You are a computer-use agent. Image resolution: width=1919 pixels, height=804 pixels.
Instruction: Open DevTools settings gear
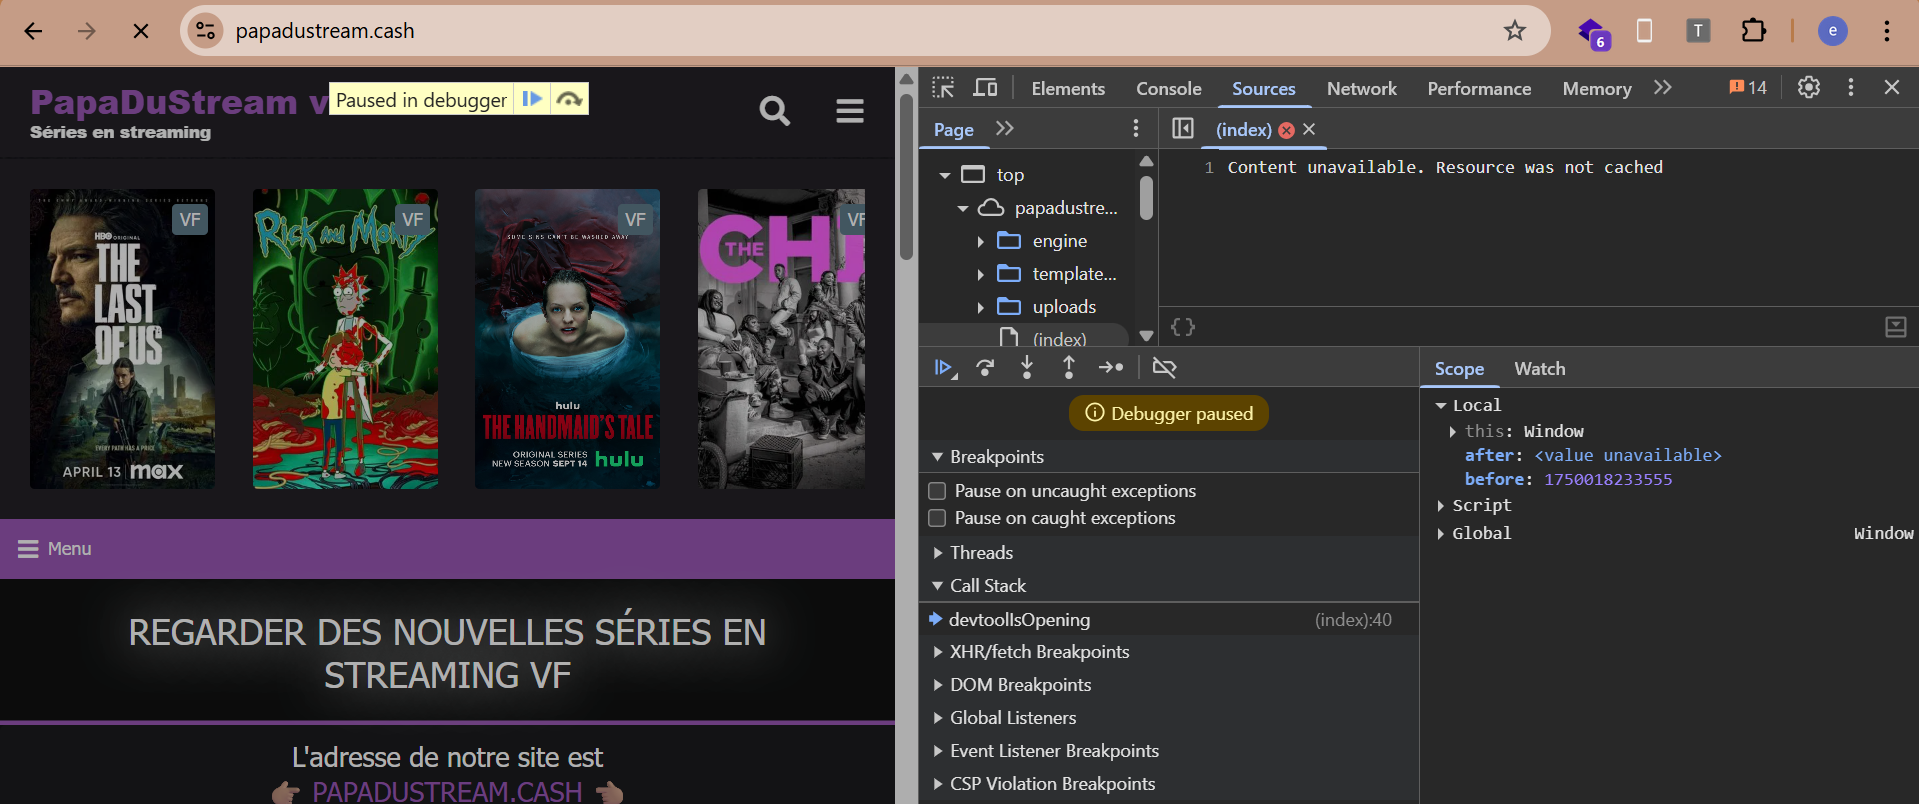(x=1809, y=88)
